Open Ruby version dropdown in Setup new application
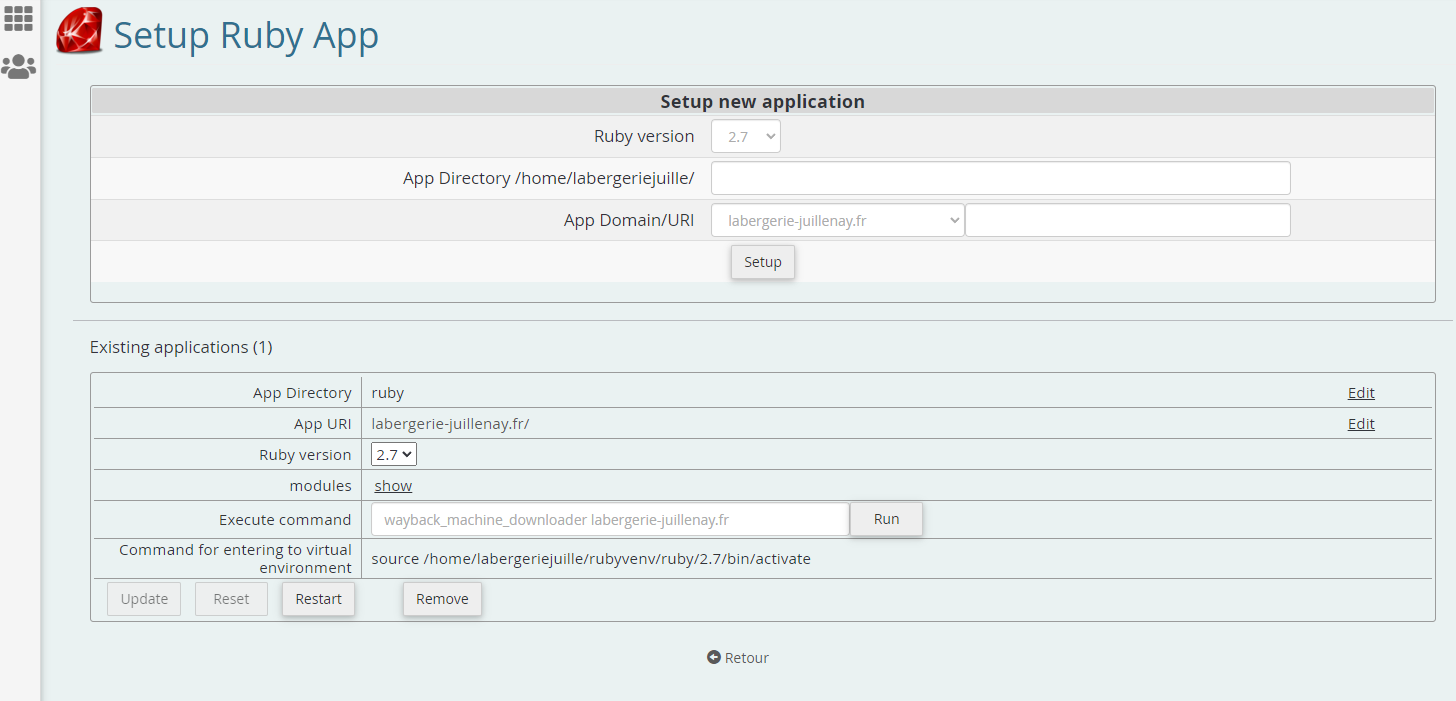The width and height of the screenshot is (1456, 701). [746, 137]
